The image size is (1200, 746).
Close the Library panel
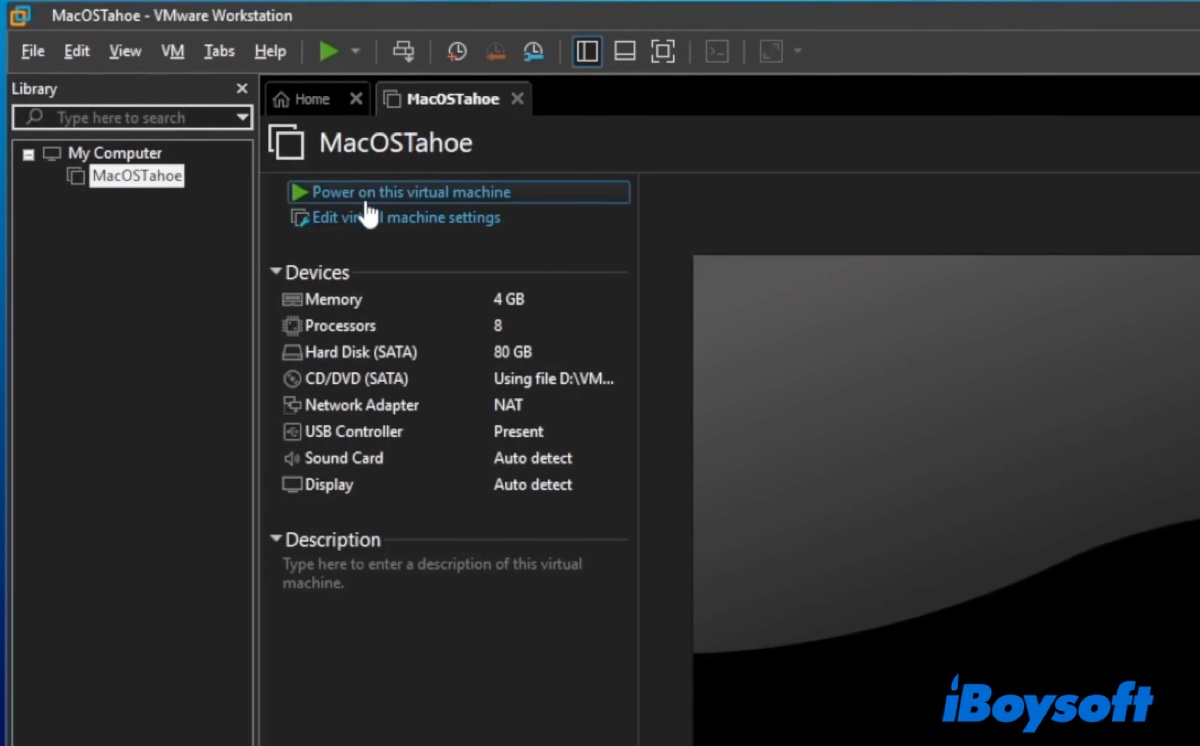click(x=242, y=89)
